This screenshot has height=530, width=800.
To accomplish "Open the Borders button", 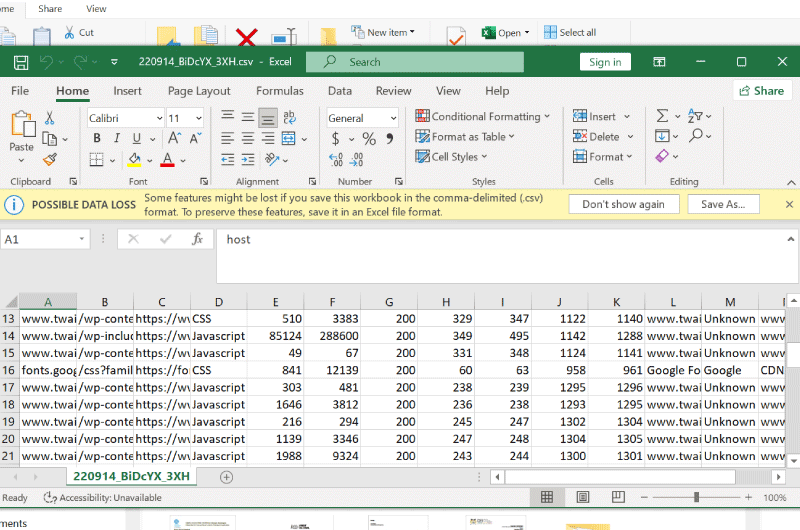I will (x=96, y=160).
